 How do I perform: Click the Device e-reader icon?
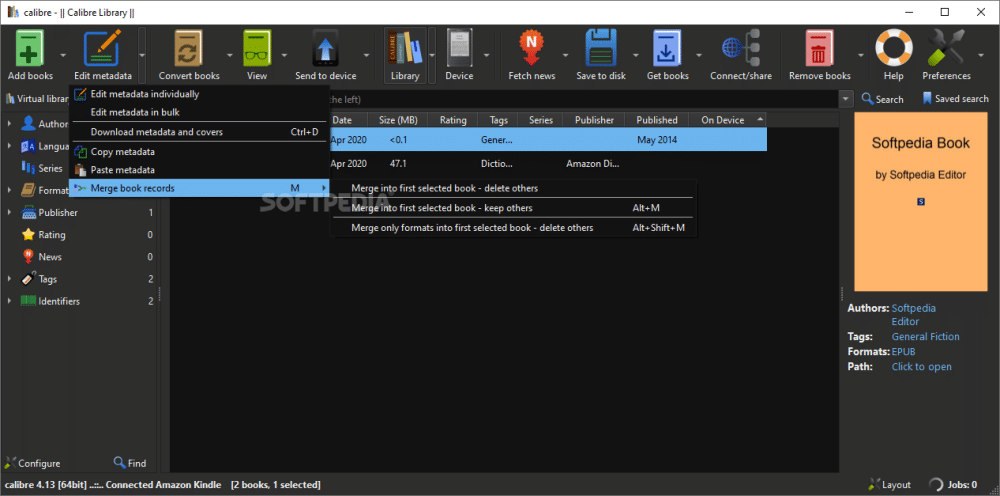(459, 48)
